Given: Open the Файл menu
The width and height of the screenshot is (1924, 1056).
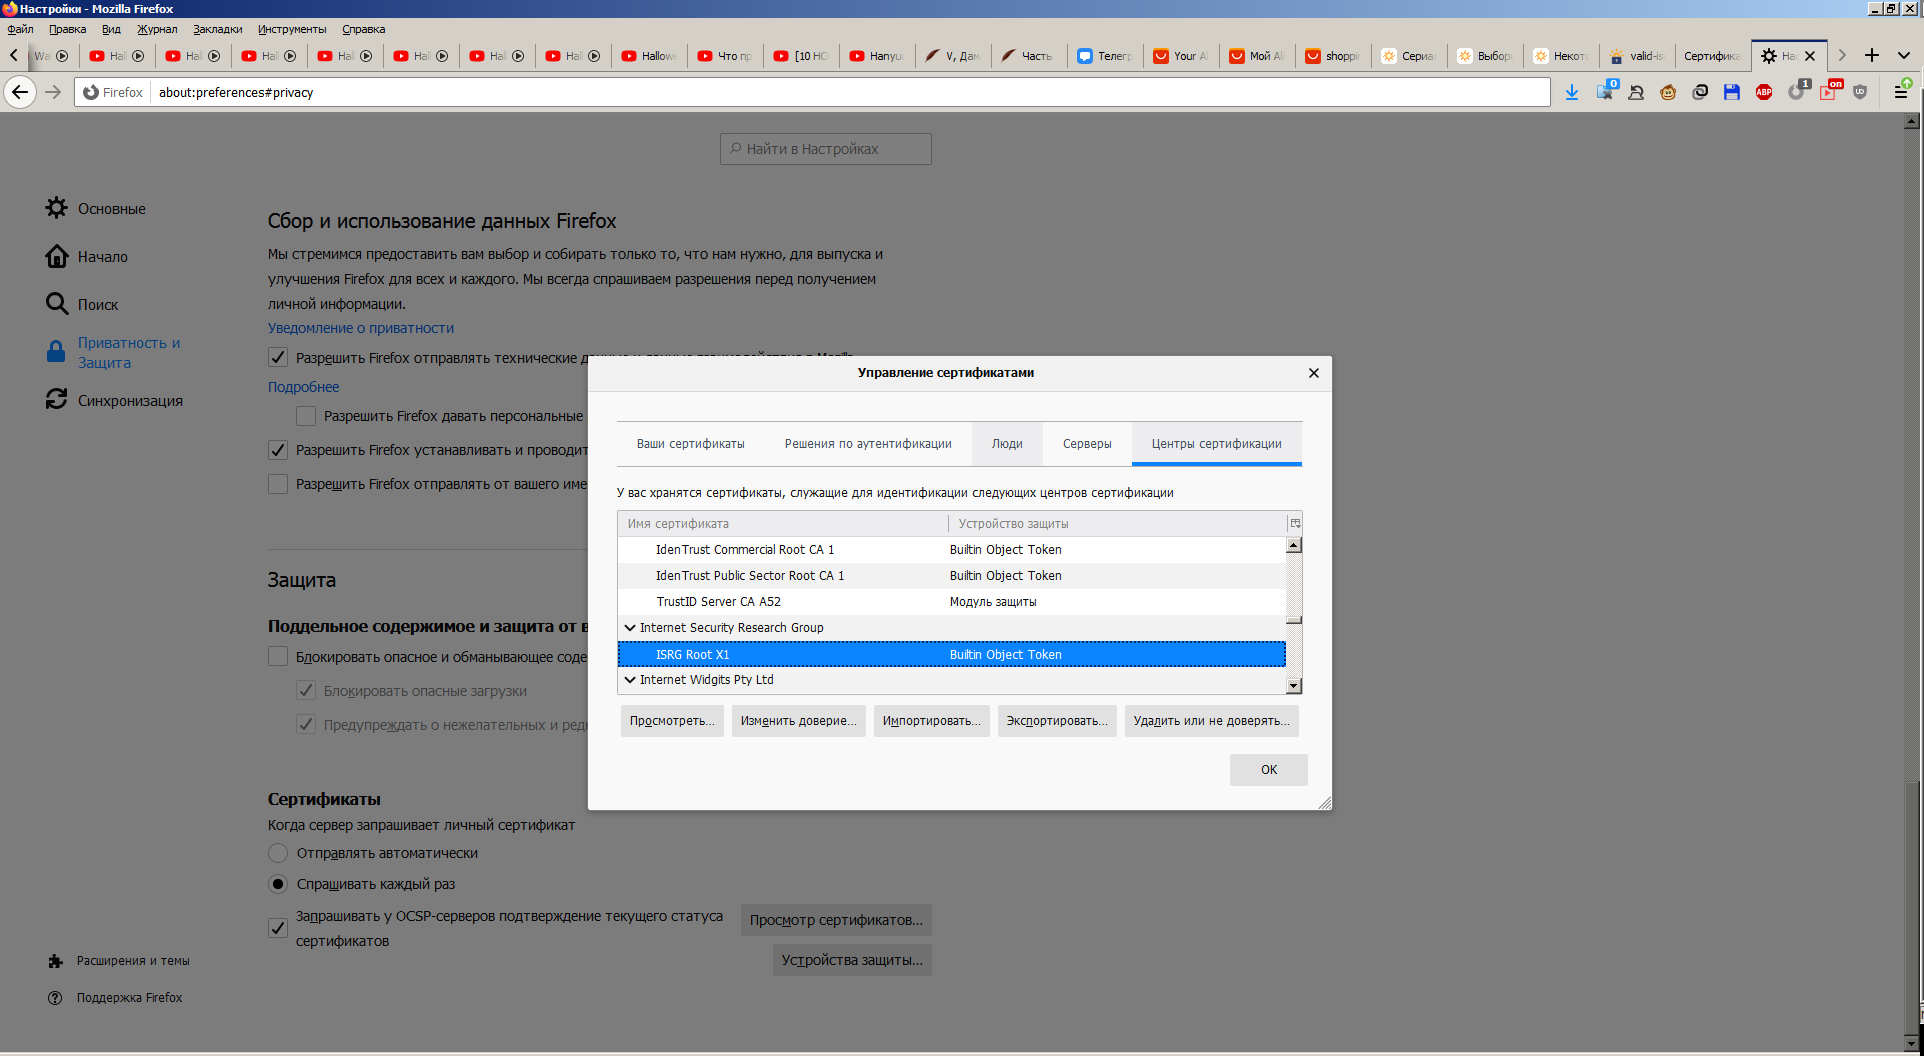Looking at the screenshot, I should pyautogui.click(x=21, y=29).
